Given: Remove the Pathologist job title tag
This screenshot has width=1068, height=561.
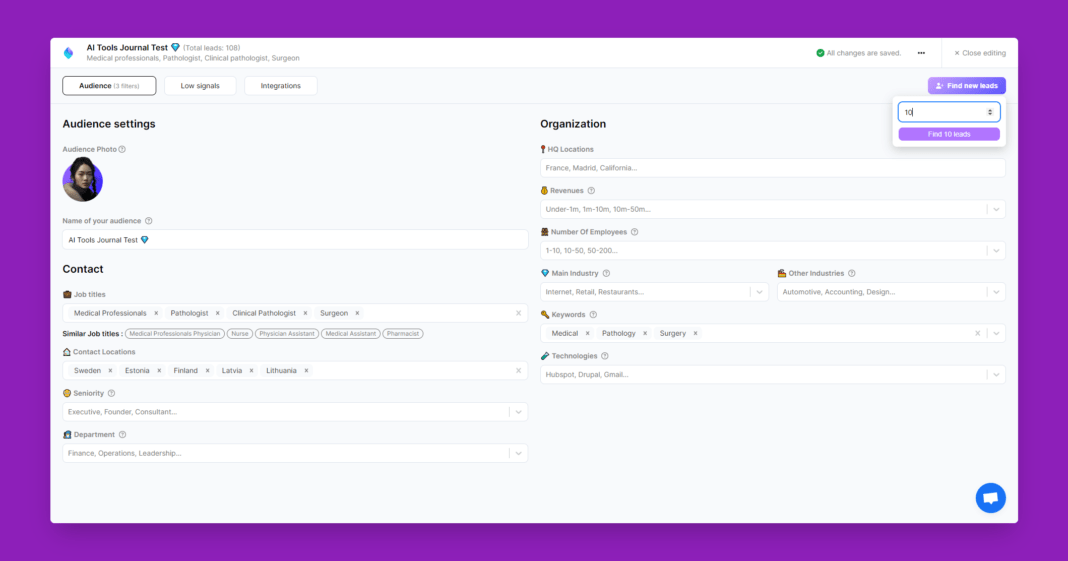Looking at the screenshot, I should pyautogui.click(x=217, y=313).
